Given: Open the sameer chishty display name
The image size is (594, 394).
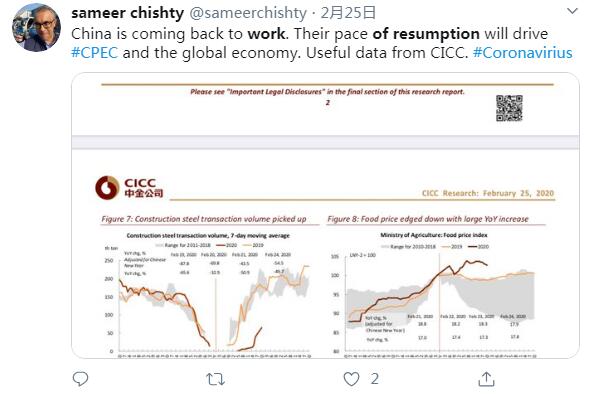Looking at the screenshot, I should 128,13.
